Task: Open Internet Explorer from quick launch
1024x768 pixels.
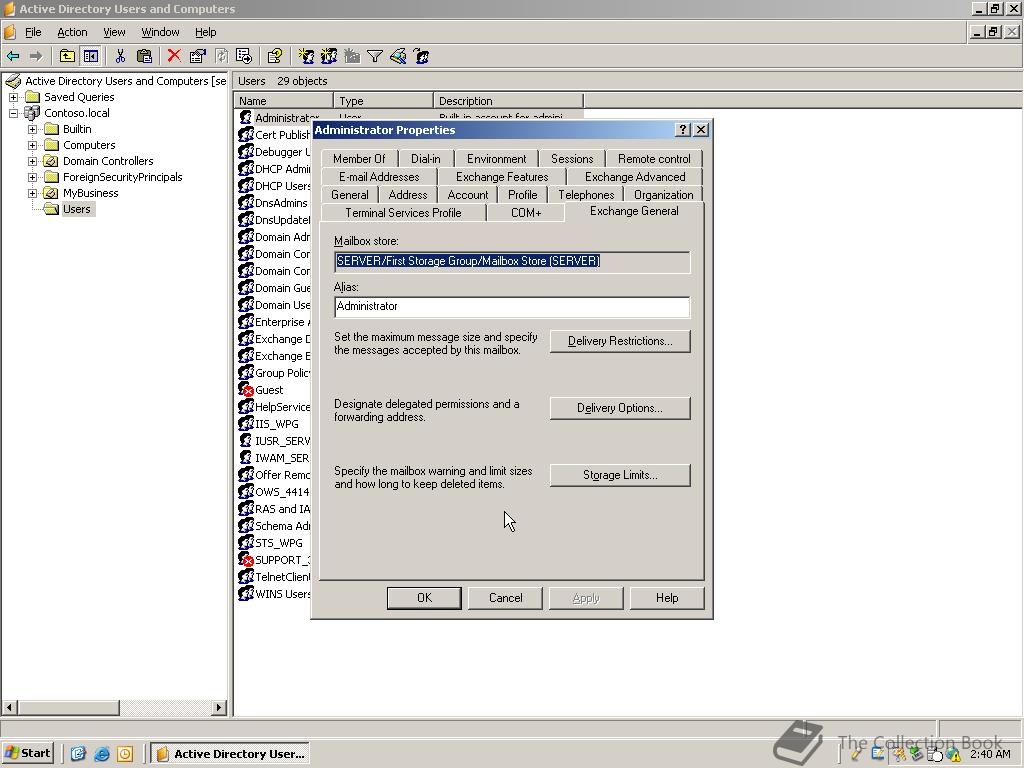Action: pos(102,754)
